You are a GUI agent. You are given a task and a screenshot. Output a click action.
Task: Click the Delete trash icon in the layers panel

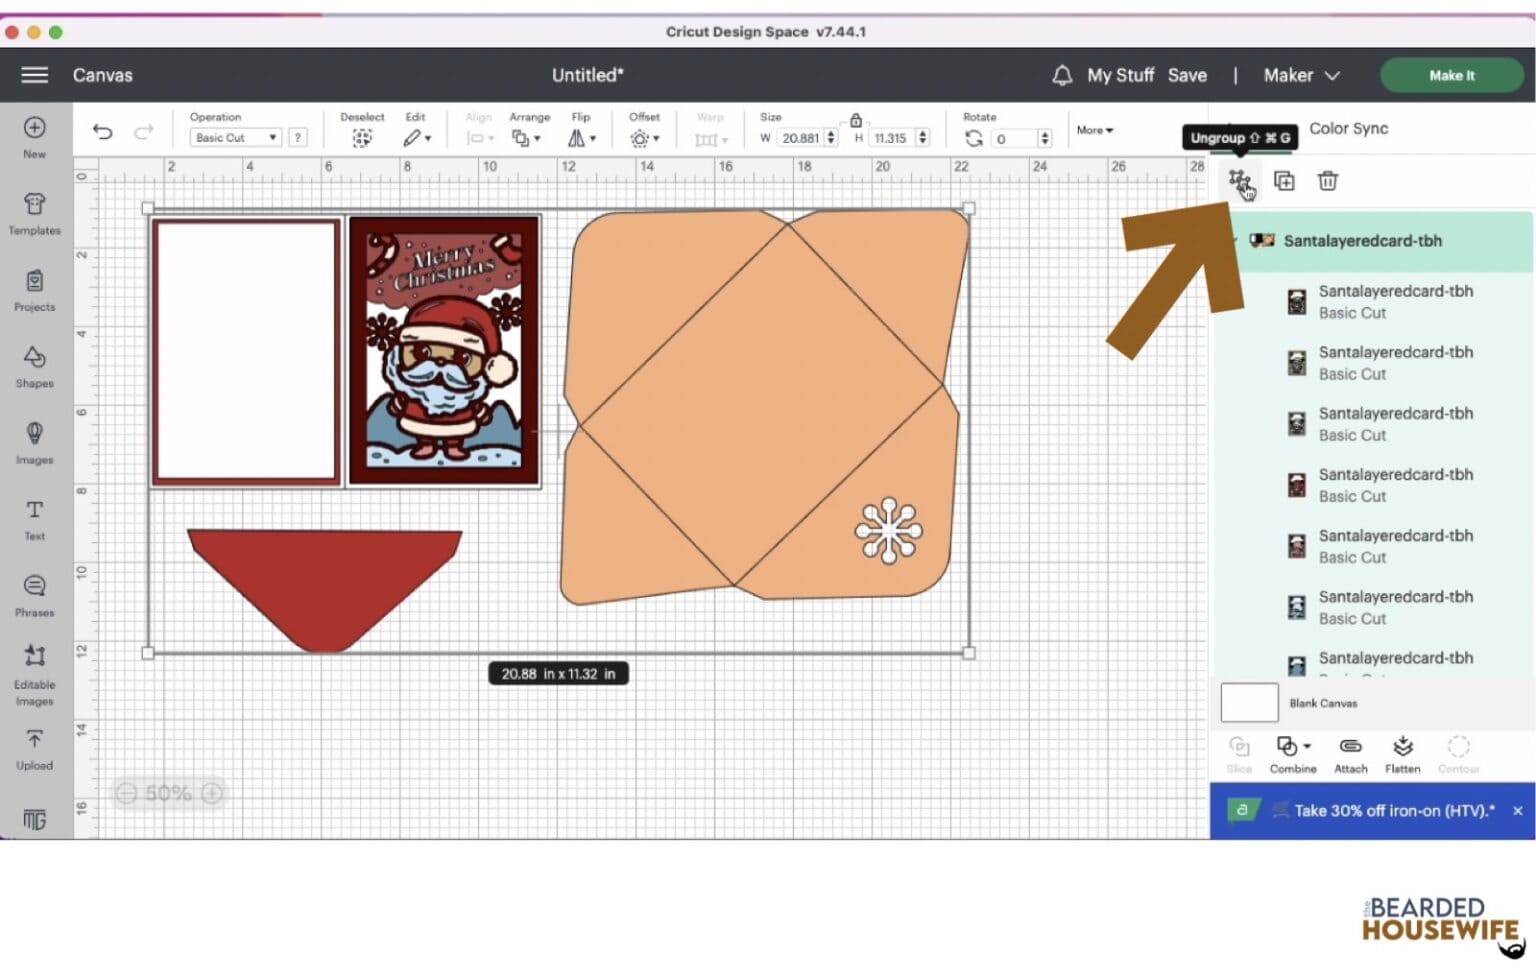coord(1328,181)
